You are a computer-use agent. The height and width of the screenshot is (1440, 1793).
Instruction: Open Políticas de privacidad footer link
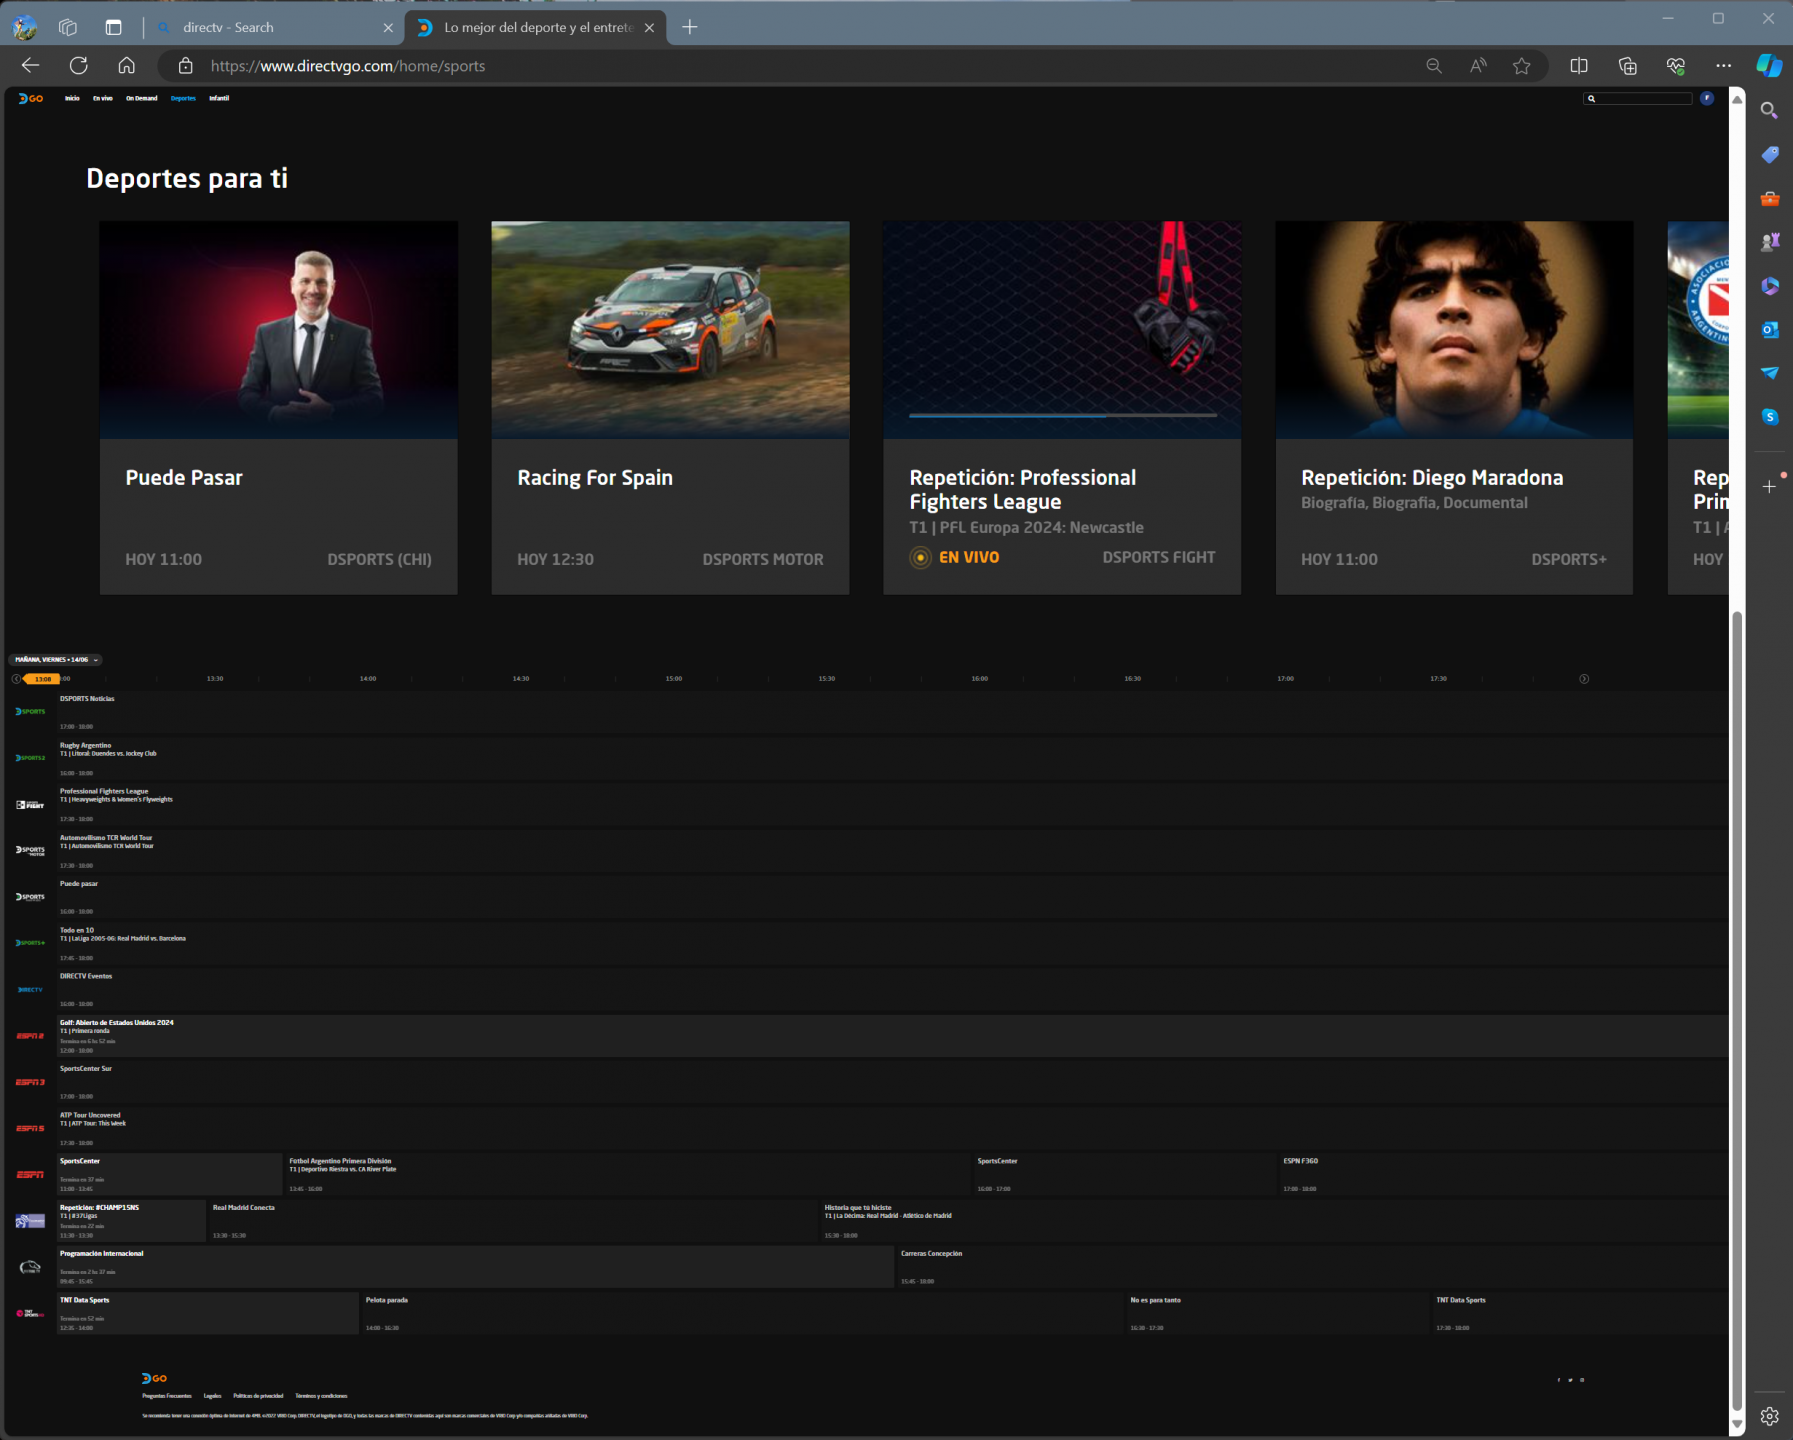click(x=258, y=1396)
